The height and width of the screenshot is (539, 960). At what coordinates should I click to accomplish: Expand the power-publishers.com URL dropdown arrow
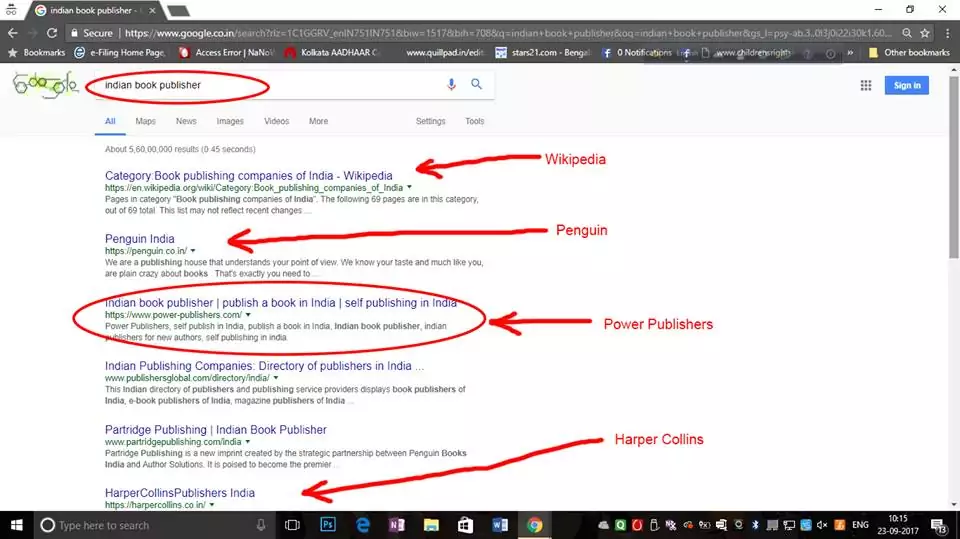click(x=248, y=314)
